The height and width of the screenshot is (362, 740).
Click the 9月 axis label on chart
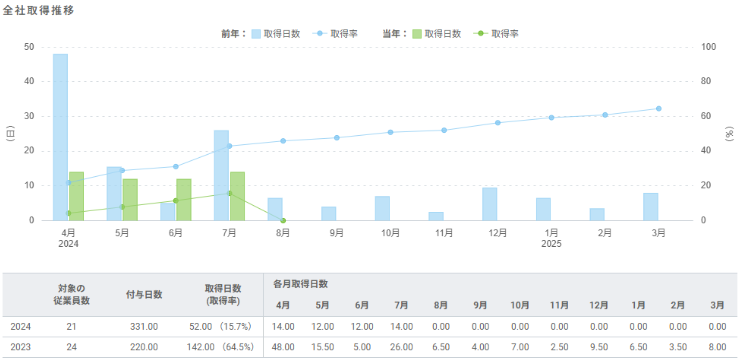pyautogui.click(x=336, y=233)
